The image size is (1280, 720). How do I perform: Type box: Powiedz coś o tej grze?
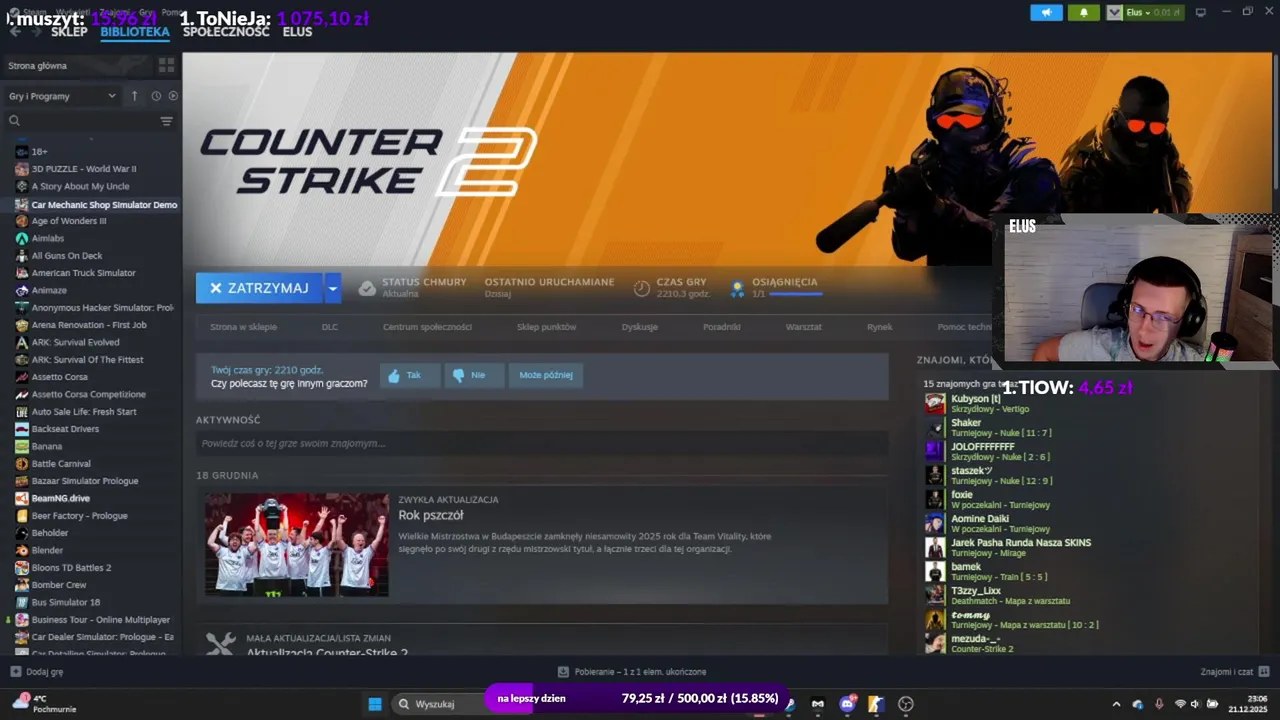[542, 443]
